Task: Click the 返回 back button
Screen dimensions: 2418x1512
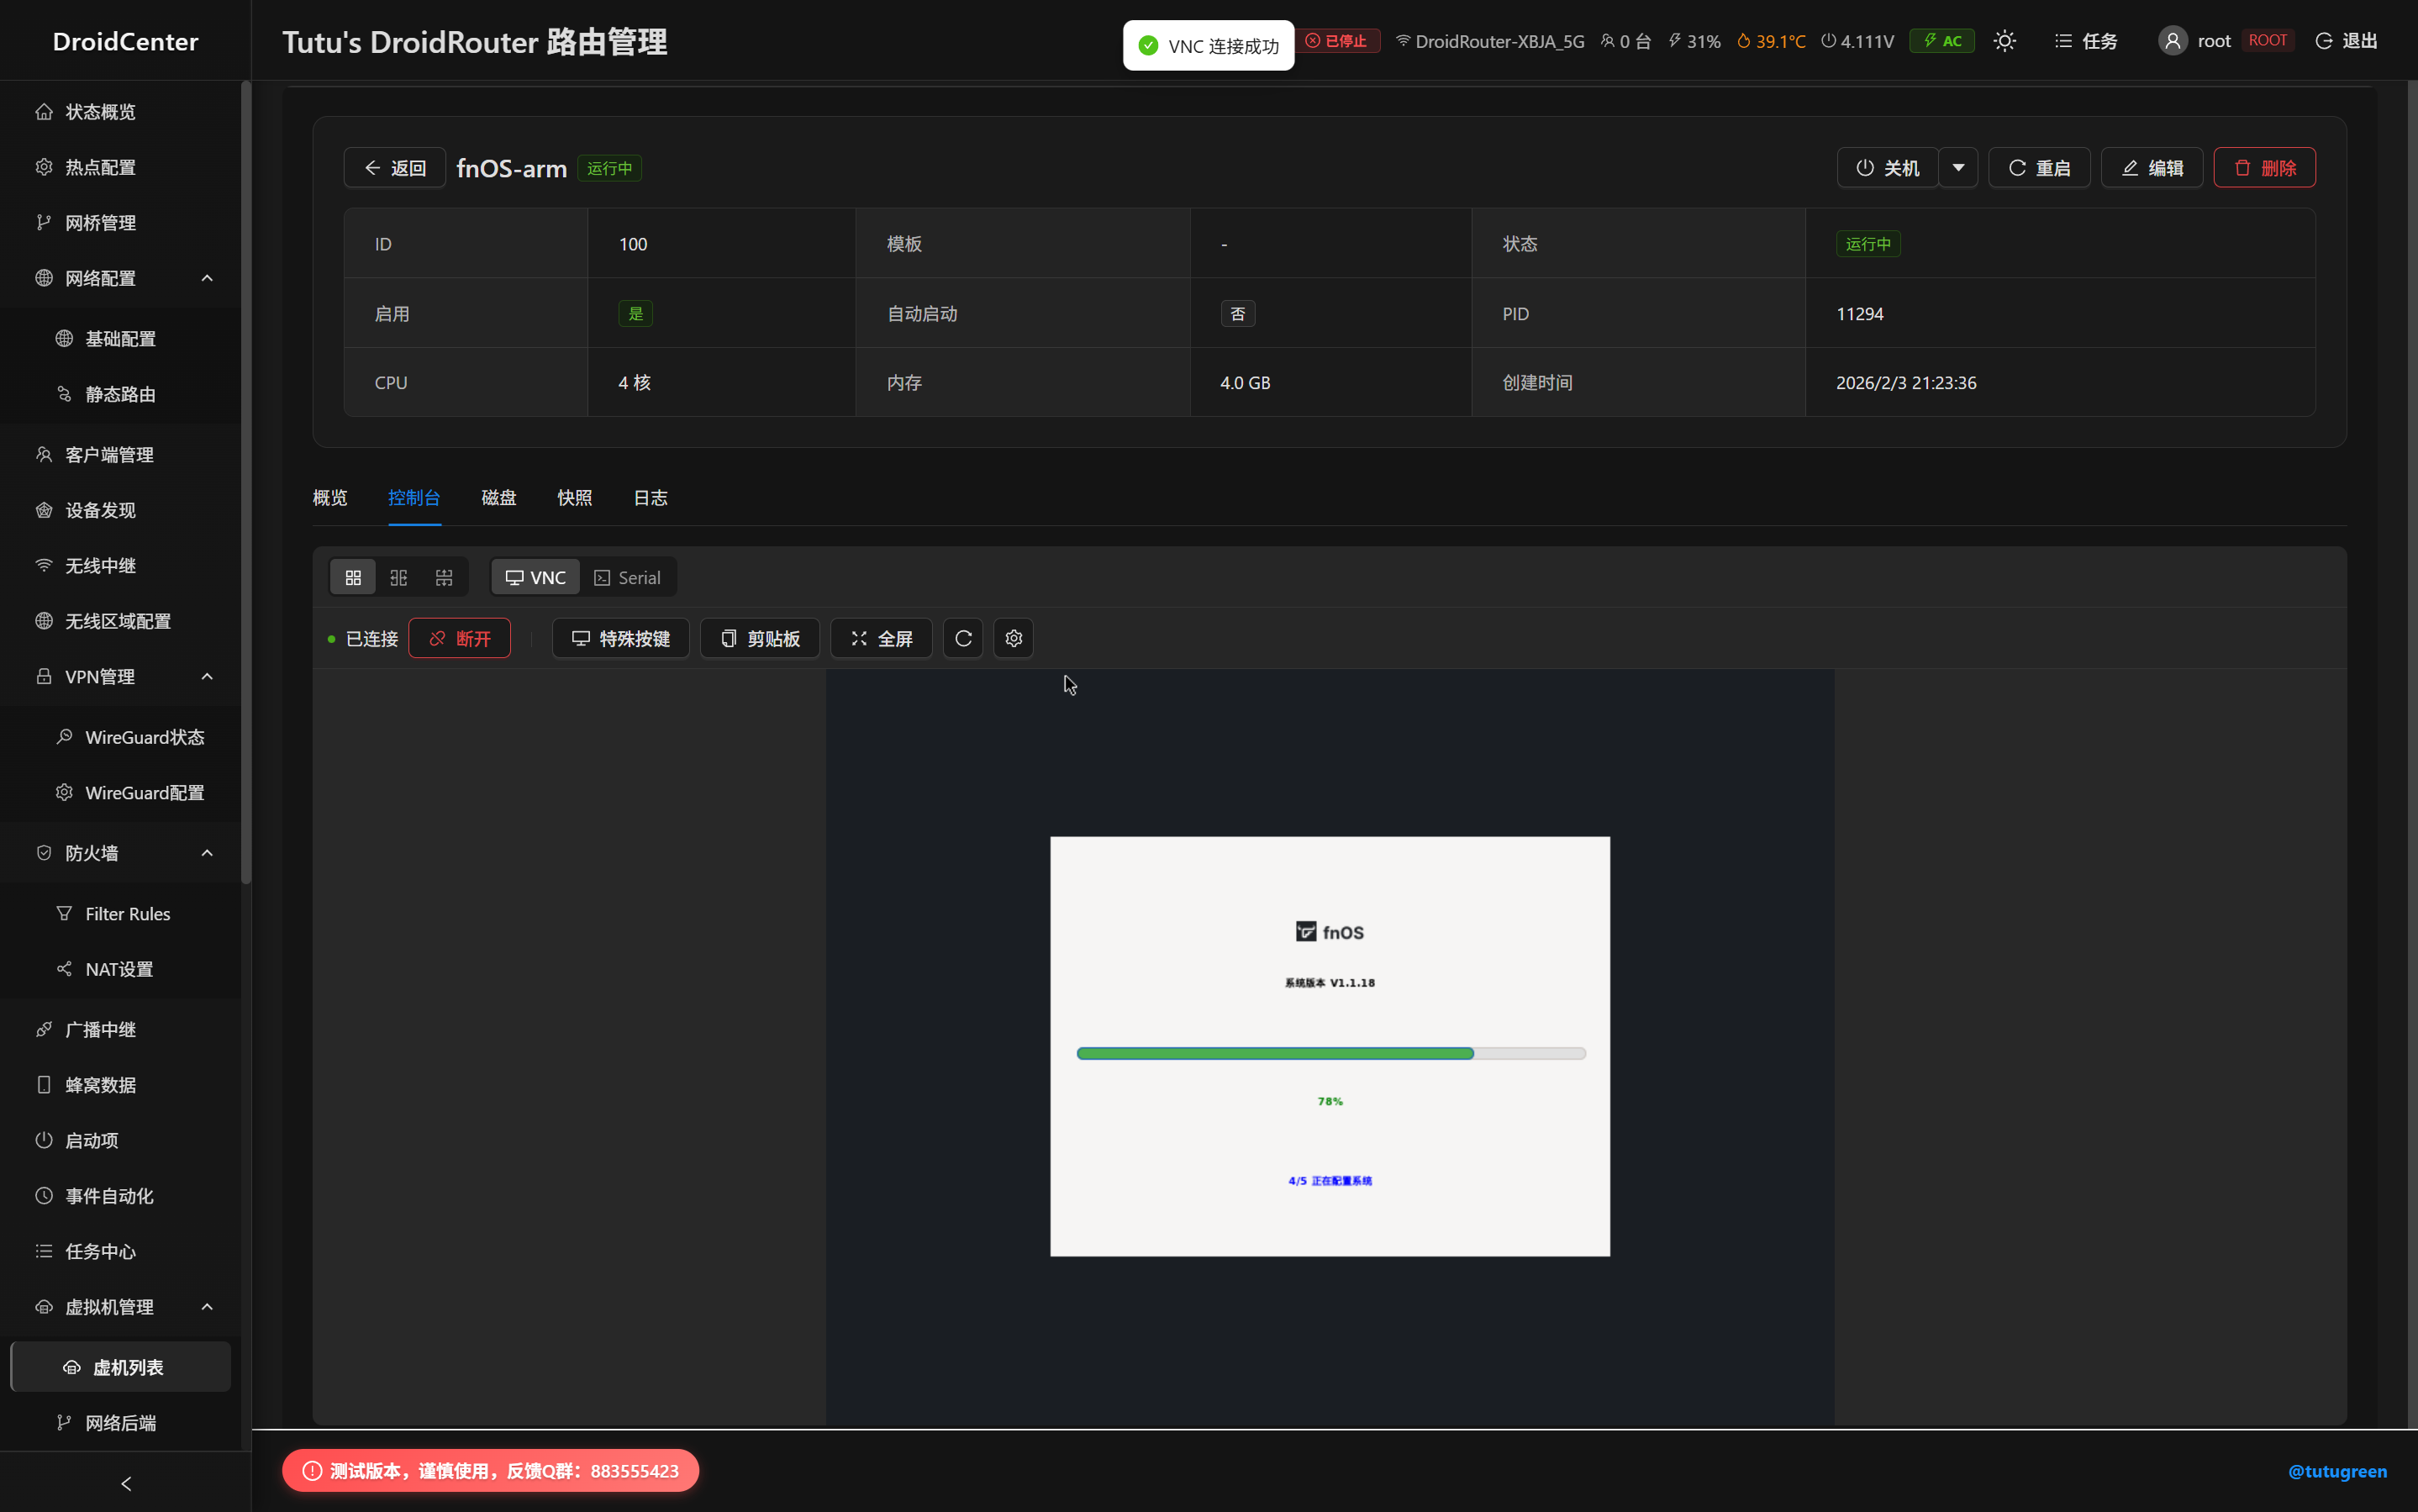Action: [395, 167]
